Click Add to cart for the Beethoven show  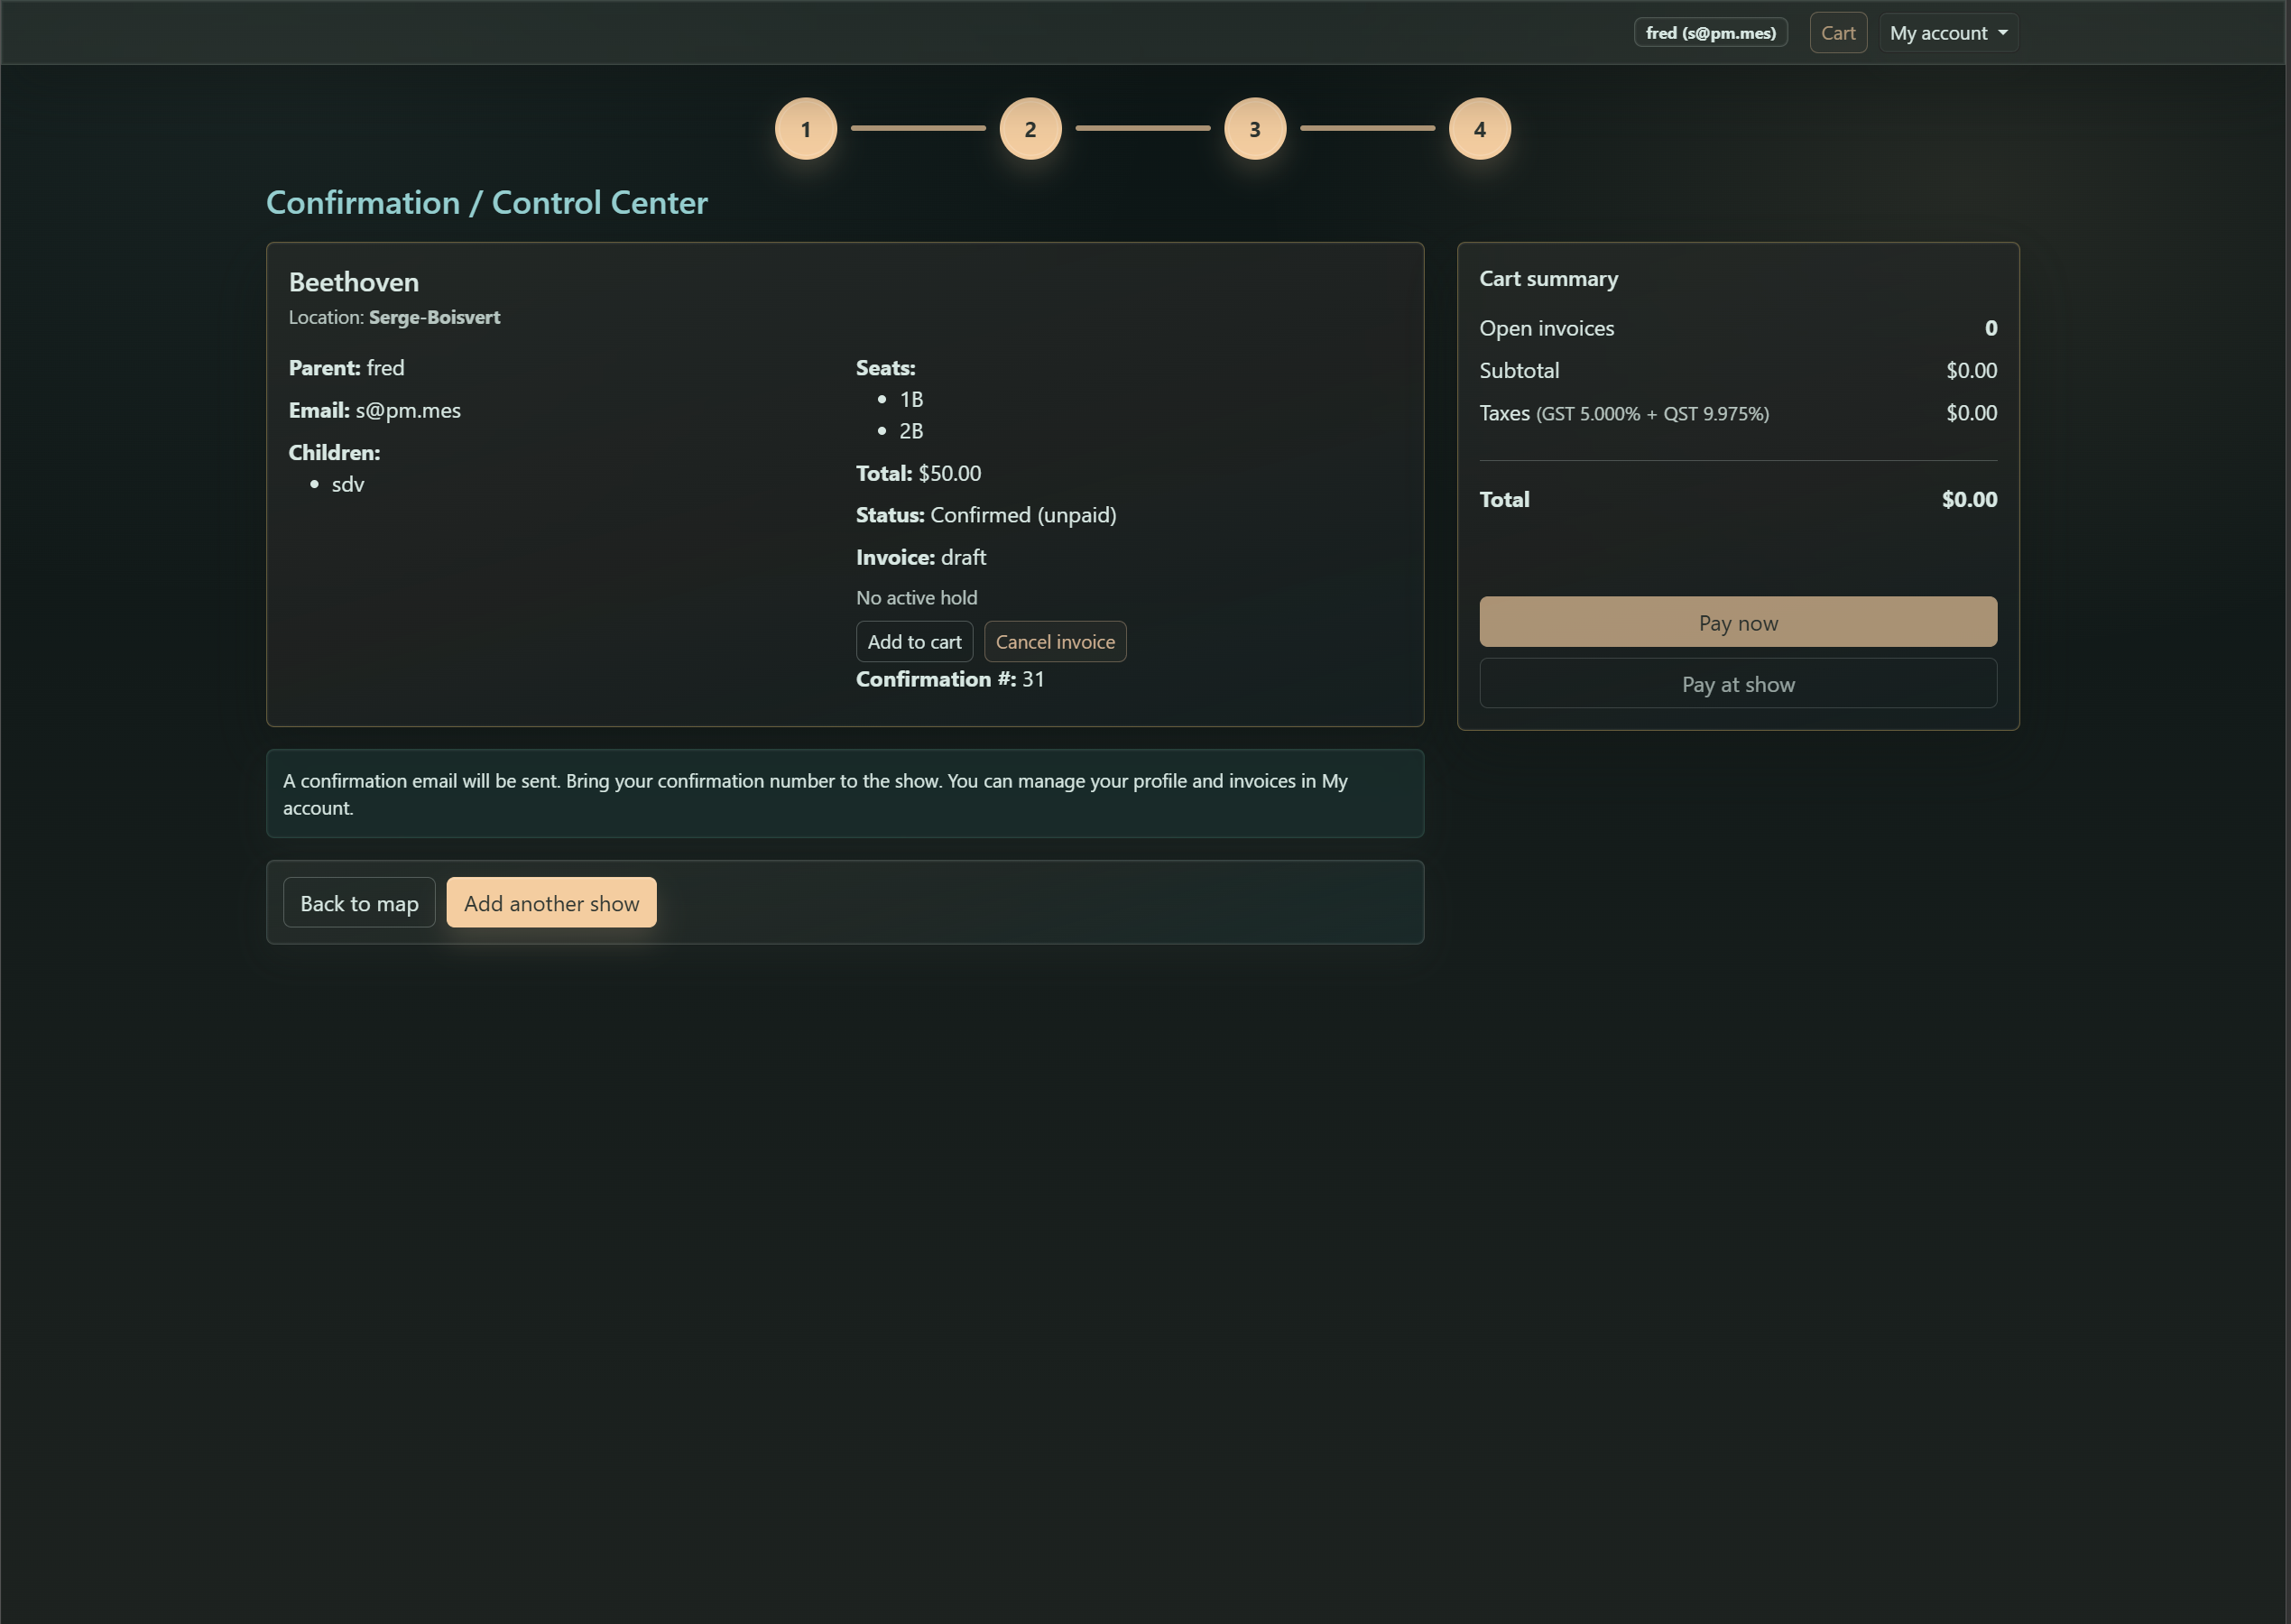coord(913,641)
